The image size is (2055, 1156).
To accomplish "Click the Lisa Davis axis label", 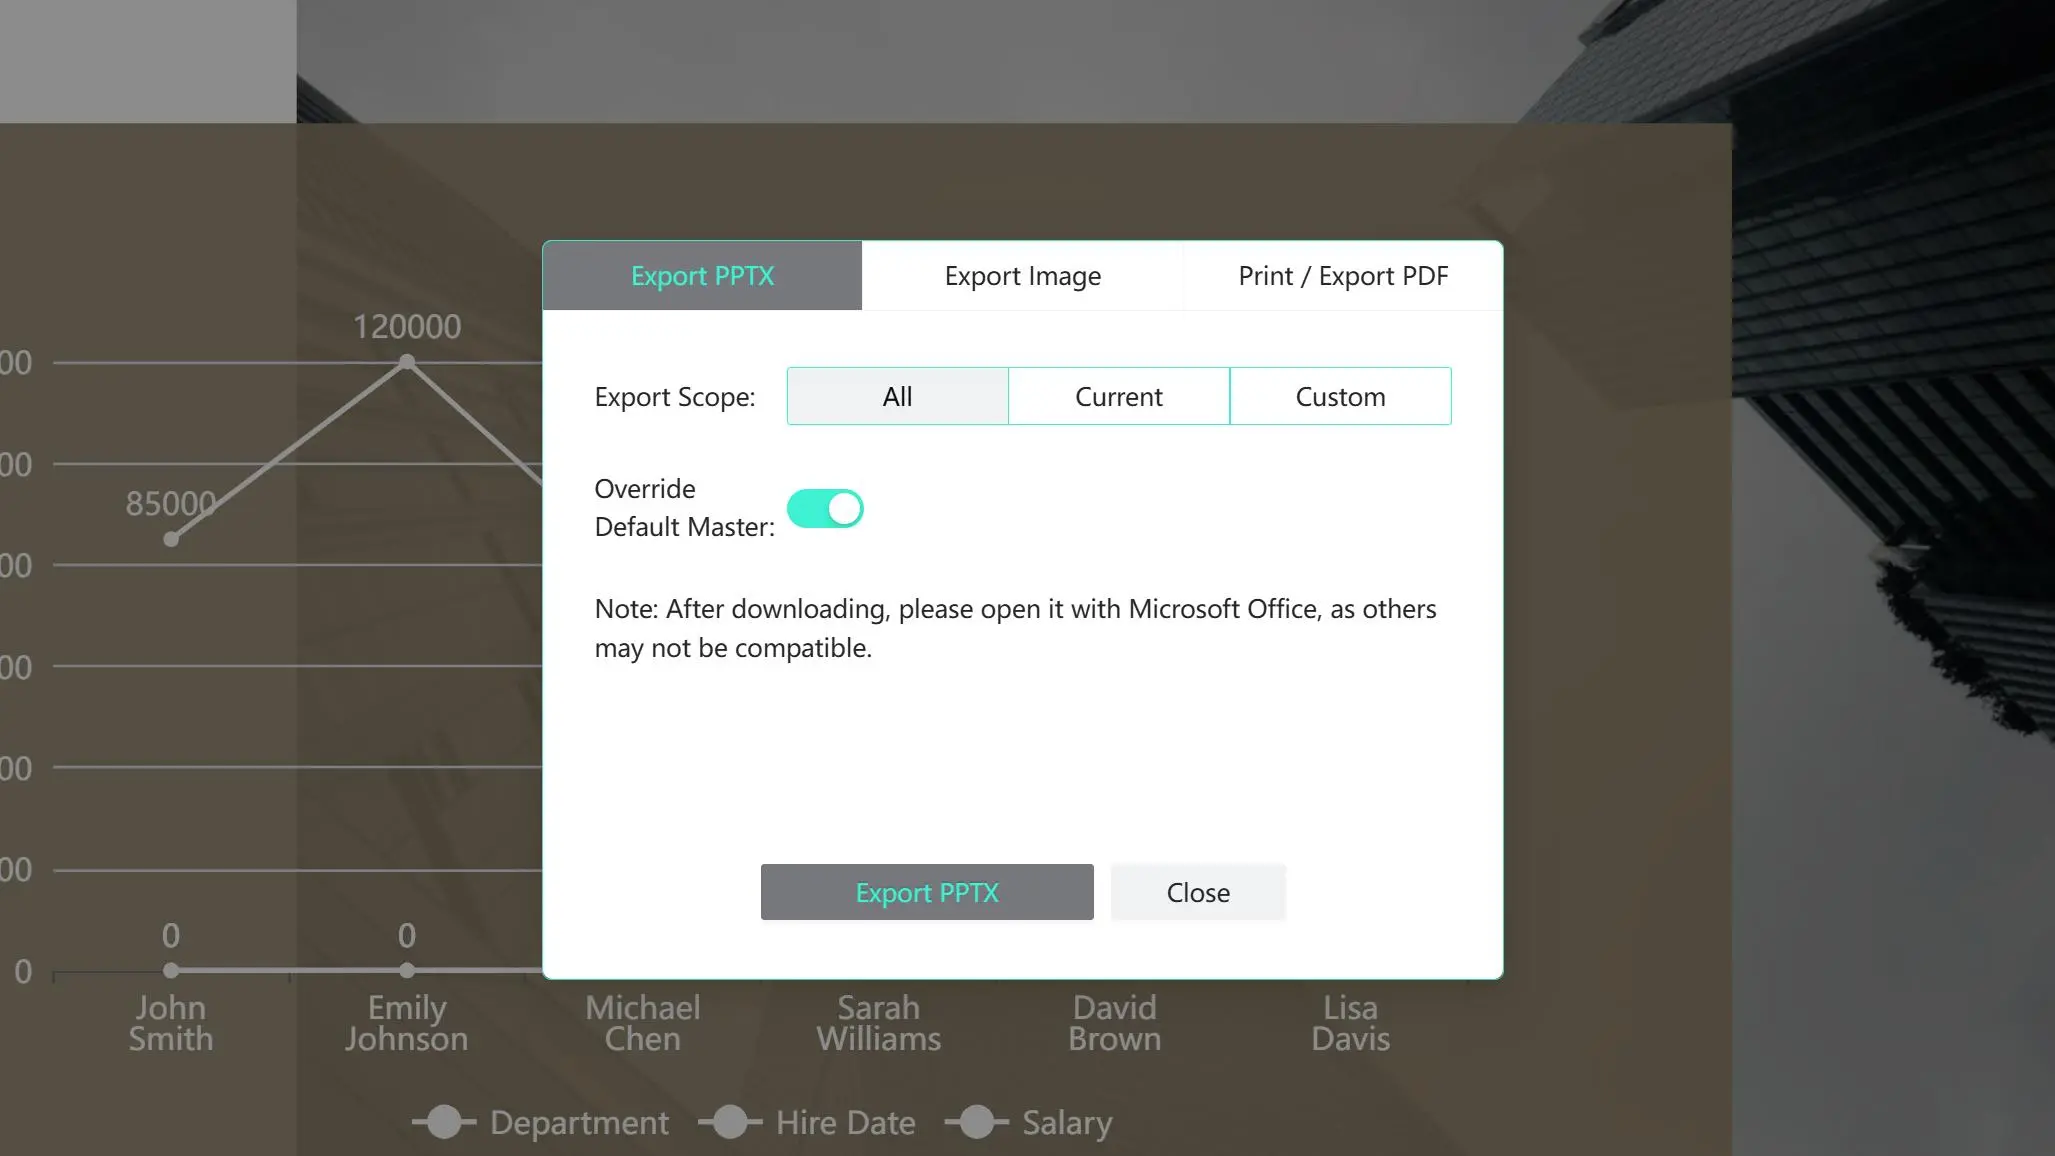I will (x=1350, y=1023).
